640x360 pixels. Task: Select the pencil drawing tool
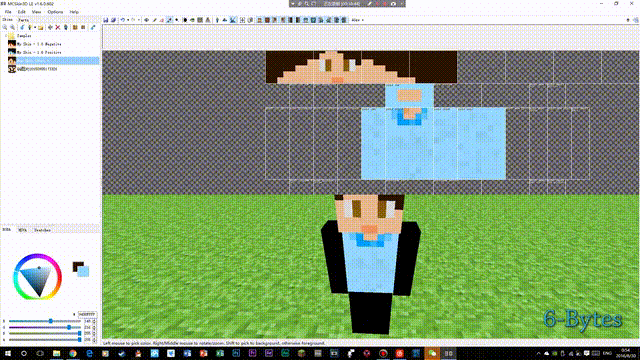pyautogui.click(x=154, y=20)
